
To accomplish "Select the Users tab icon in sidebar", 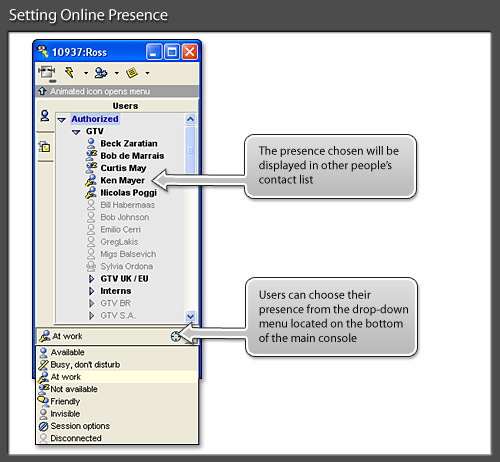I will click(x=45, y=116).
